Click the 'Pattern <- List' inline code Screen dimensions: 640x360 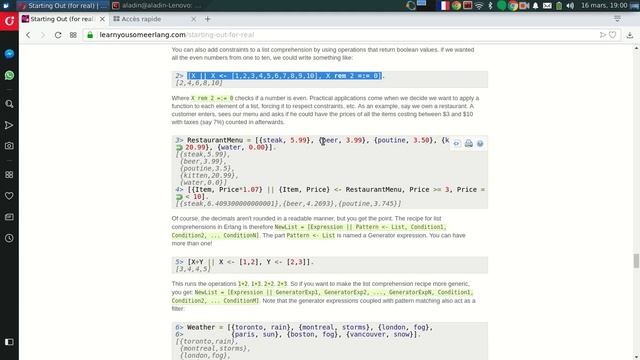tap(310, 236)
